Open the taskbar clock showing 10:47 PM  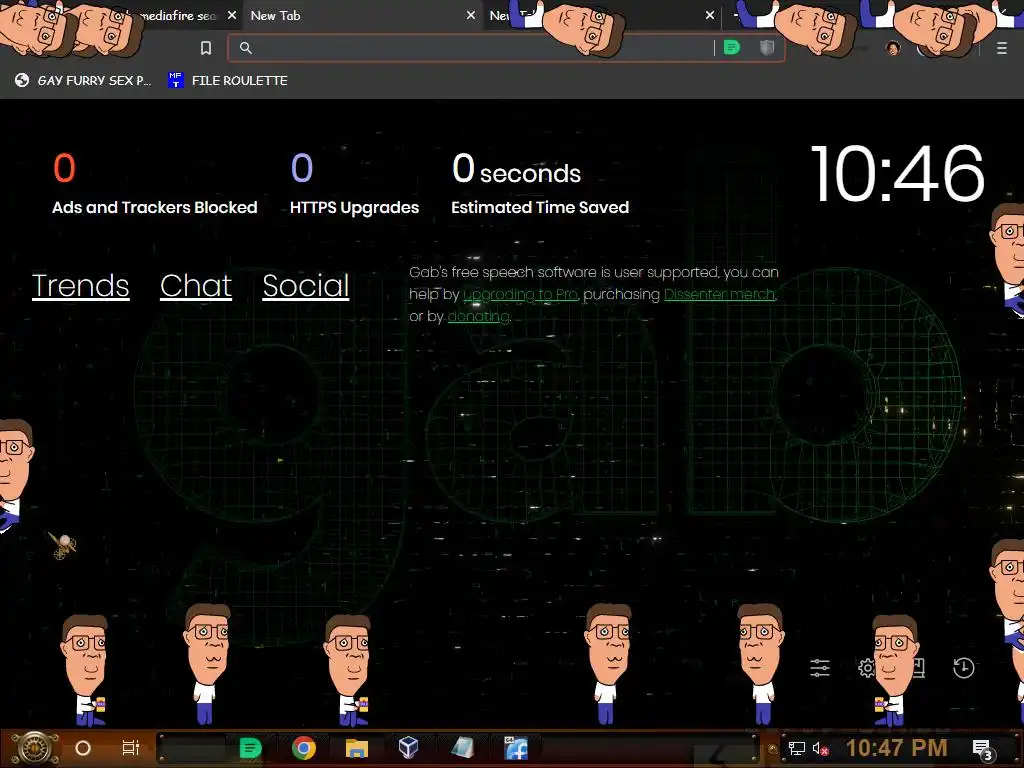point(897,748)
